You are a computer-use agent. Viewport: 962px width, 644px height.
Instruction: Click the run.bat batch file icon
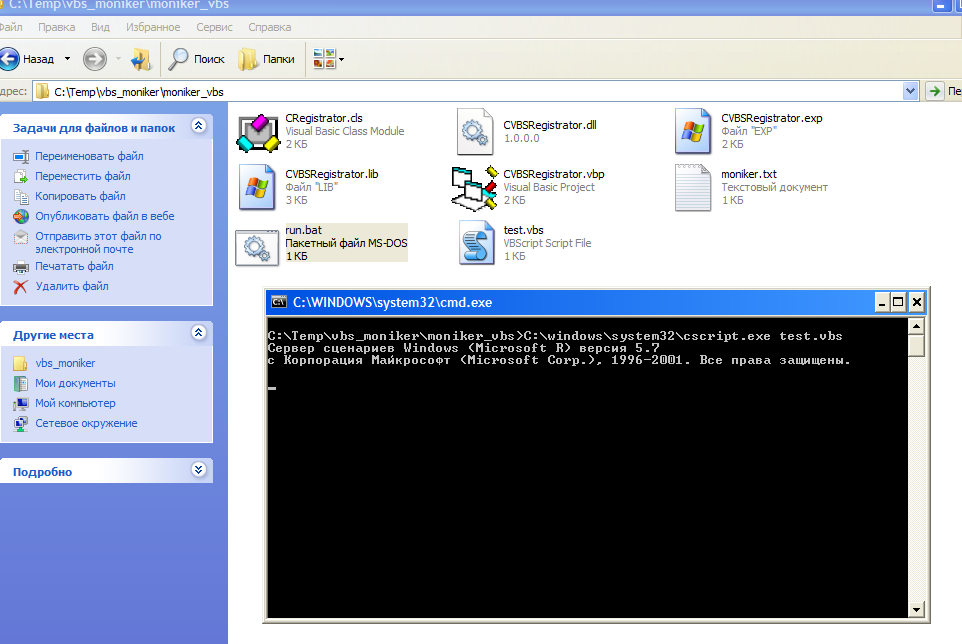click(257, 245)
